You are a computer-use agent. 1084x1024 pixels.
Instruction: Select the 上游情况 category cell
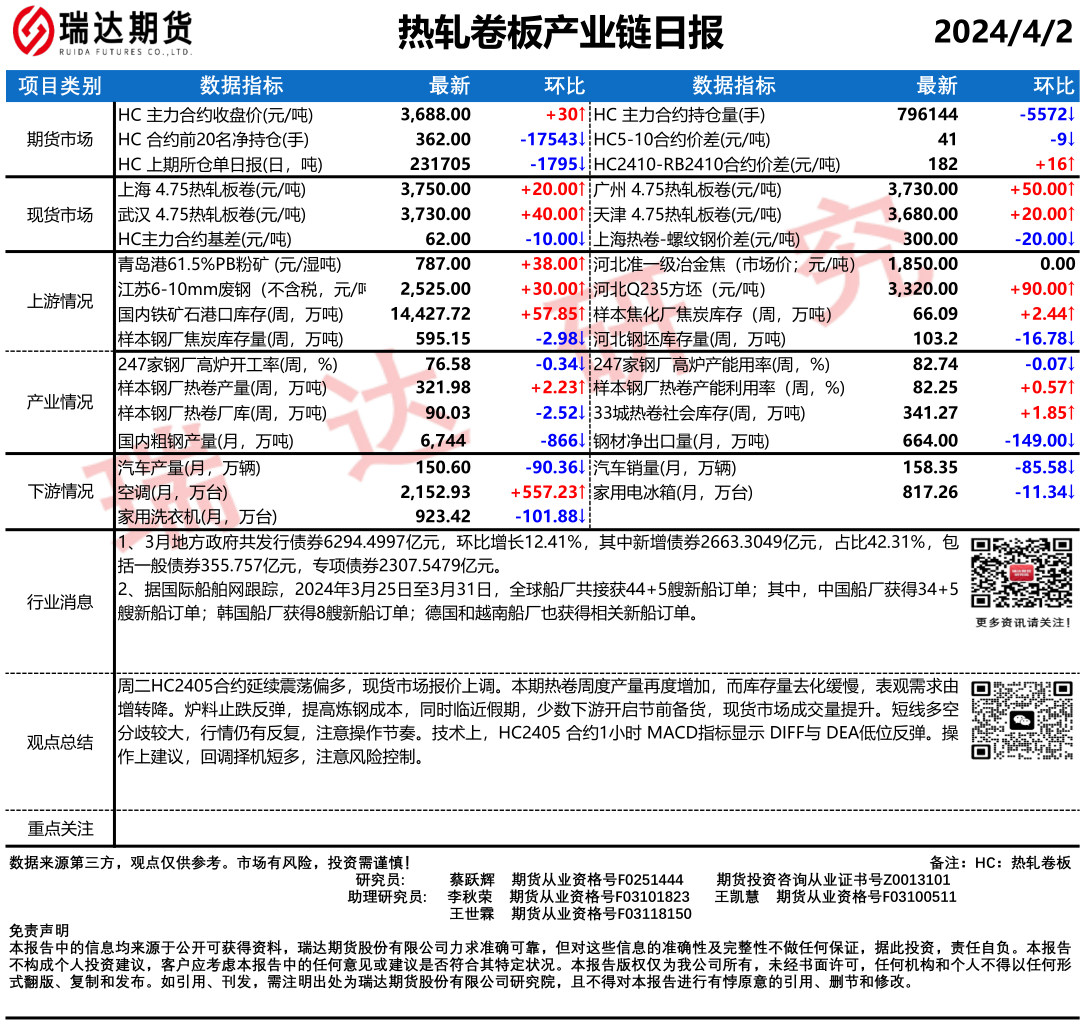(x=59, y=302)
